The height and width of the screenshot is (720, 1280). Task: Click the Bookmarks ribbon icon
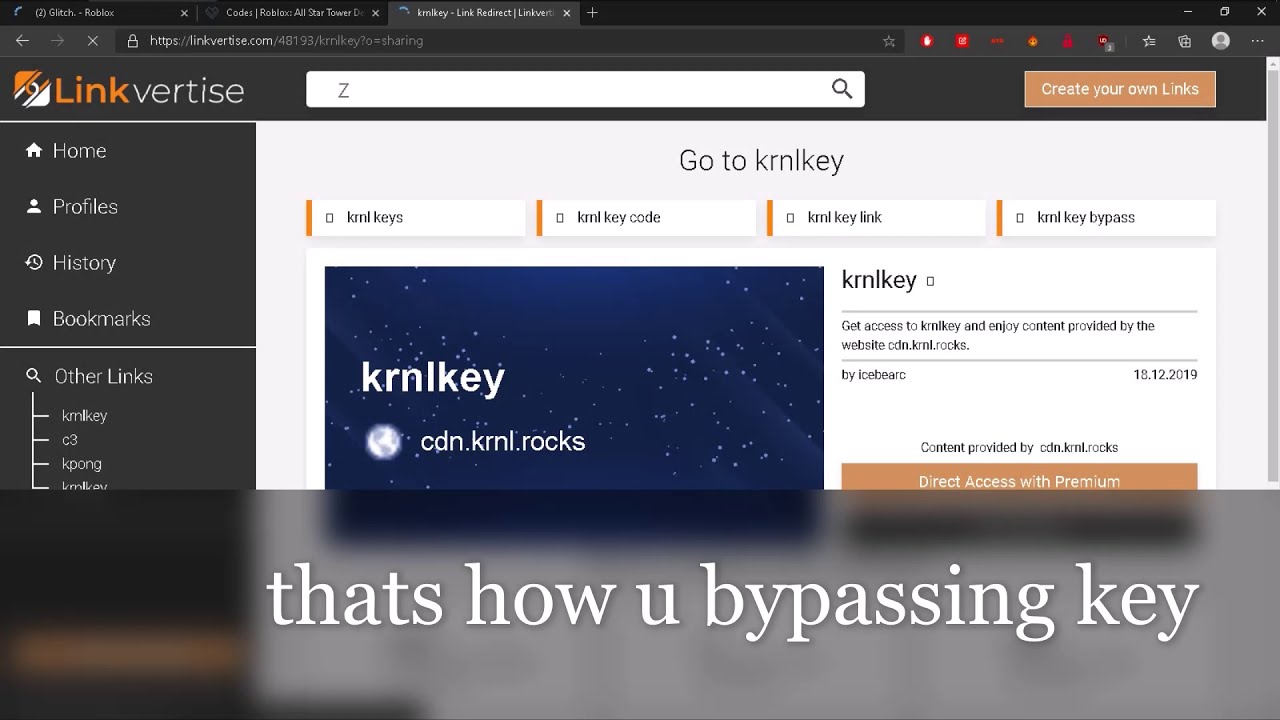(34, 318)
